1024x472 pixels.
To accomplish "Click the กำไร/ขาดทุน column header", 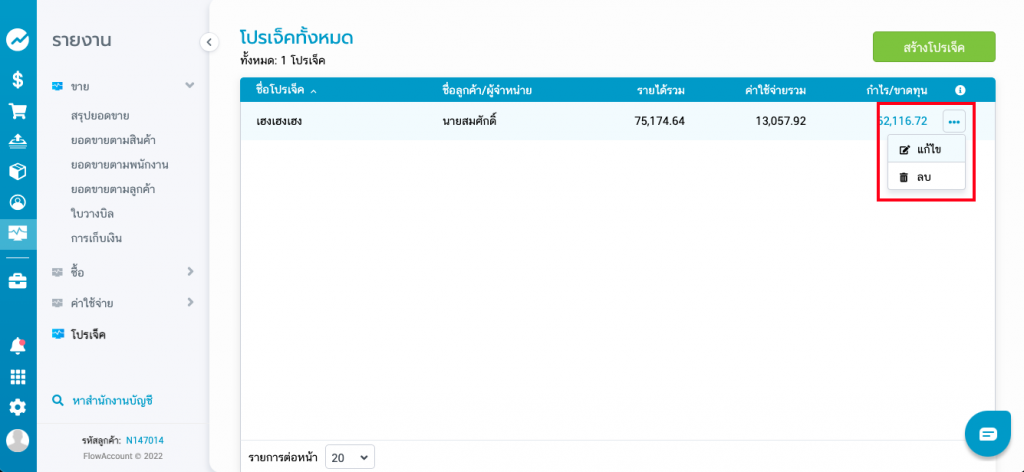I will tap(897, 90).
